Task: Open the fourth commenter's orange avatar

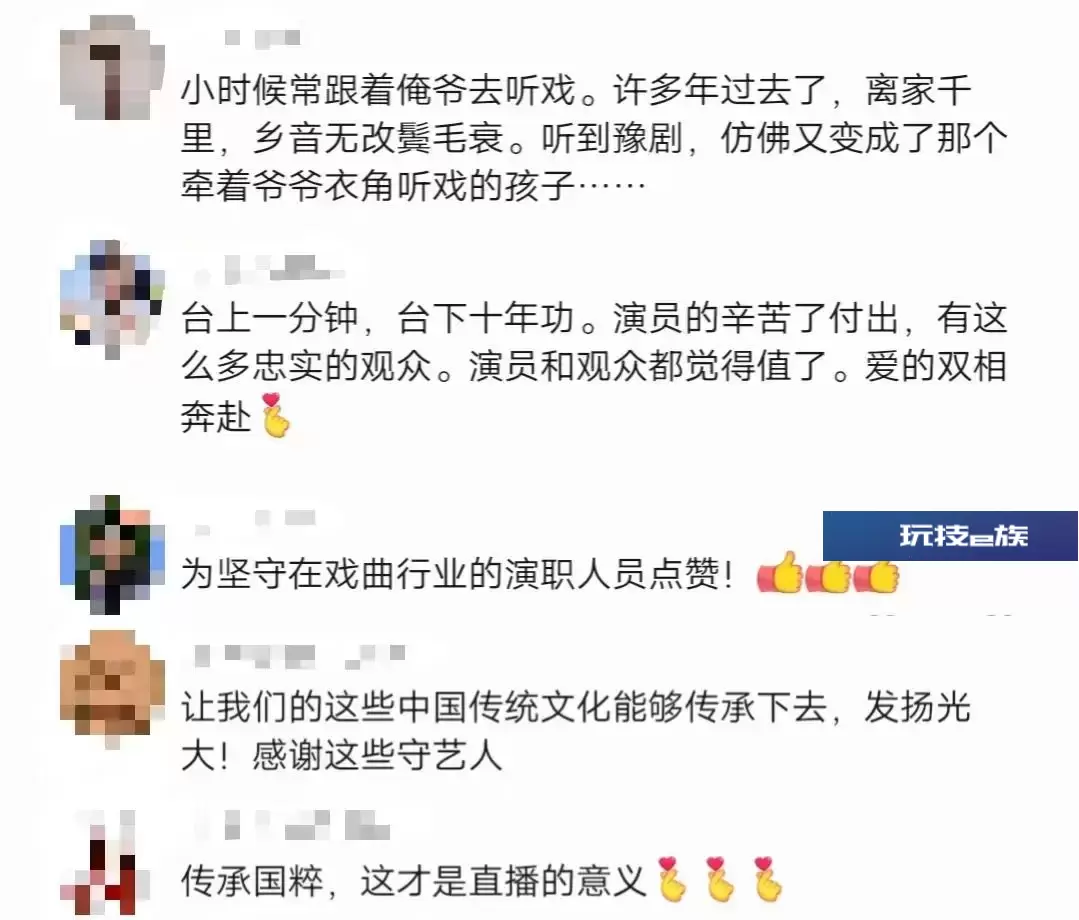Action: click(112, 690)
